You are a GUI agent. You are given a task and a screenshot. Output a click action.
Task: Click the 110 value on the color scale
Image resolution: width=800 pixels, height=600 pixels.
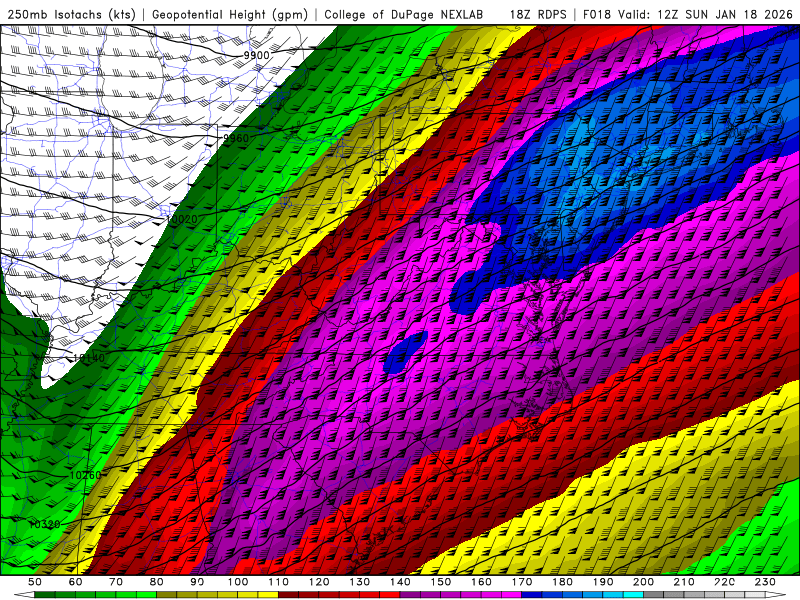click(278, 582)
